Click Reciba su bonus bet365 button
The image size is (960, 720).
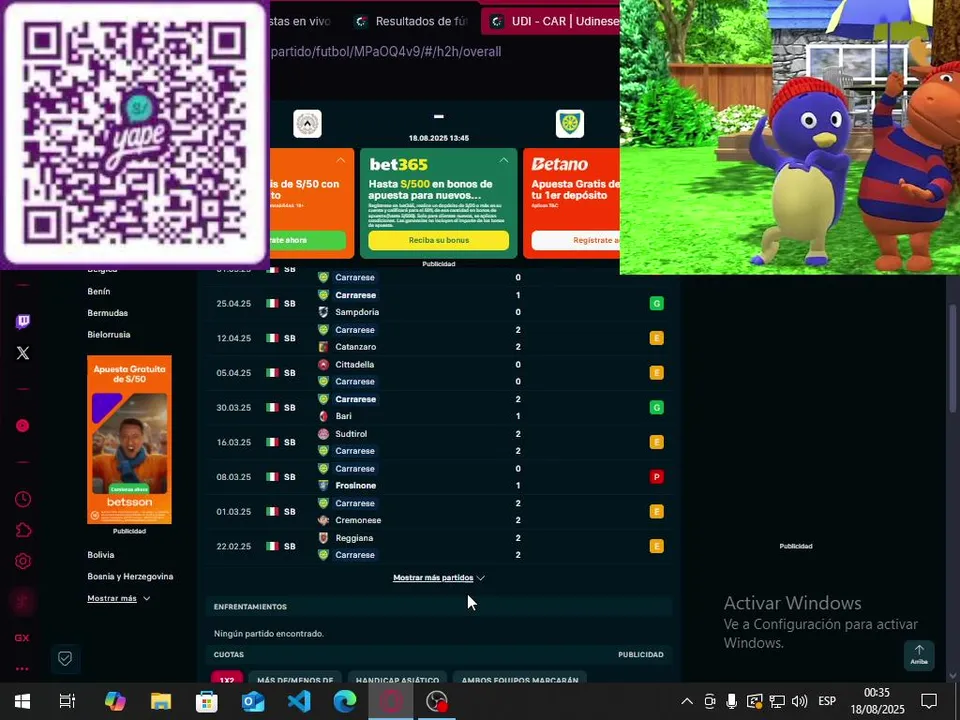coord(438,240)
